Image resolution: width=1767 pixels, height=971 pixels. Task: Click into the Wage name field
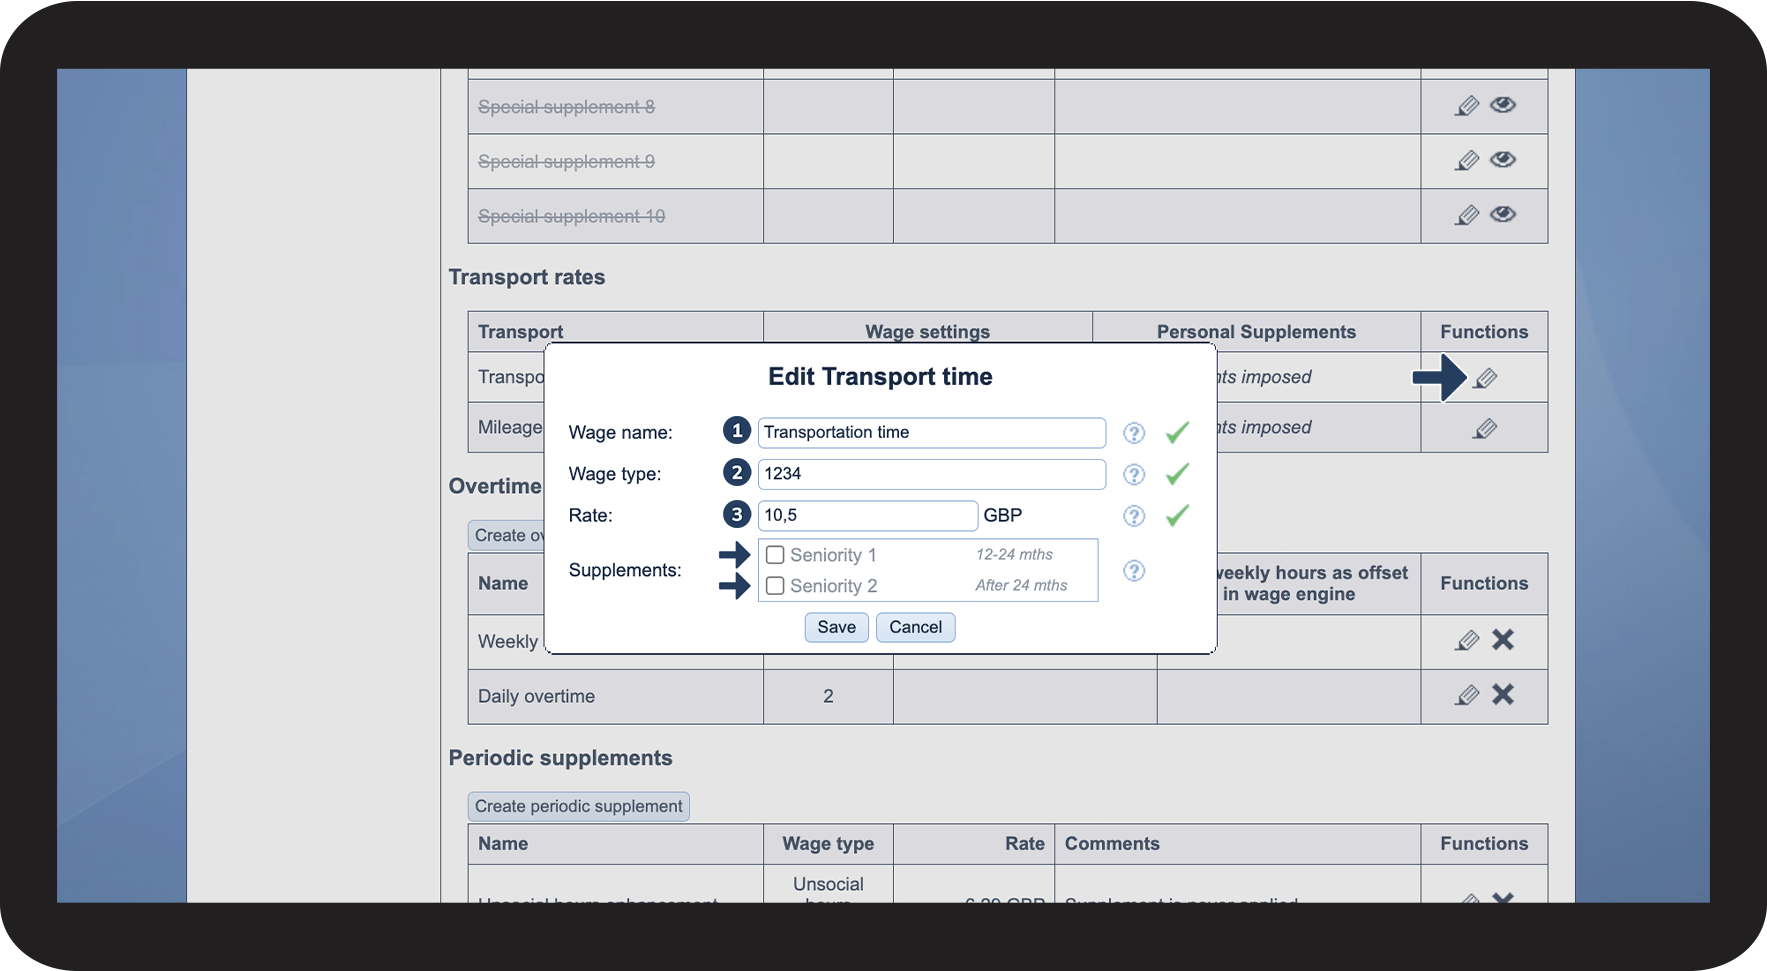tap(931, 433)
